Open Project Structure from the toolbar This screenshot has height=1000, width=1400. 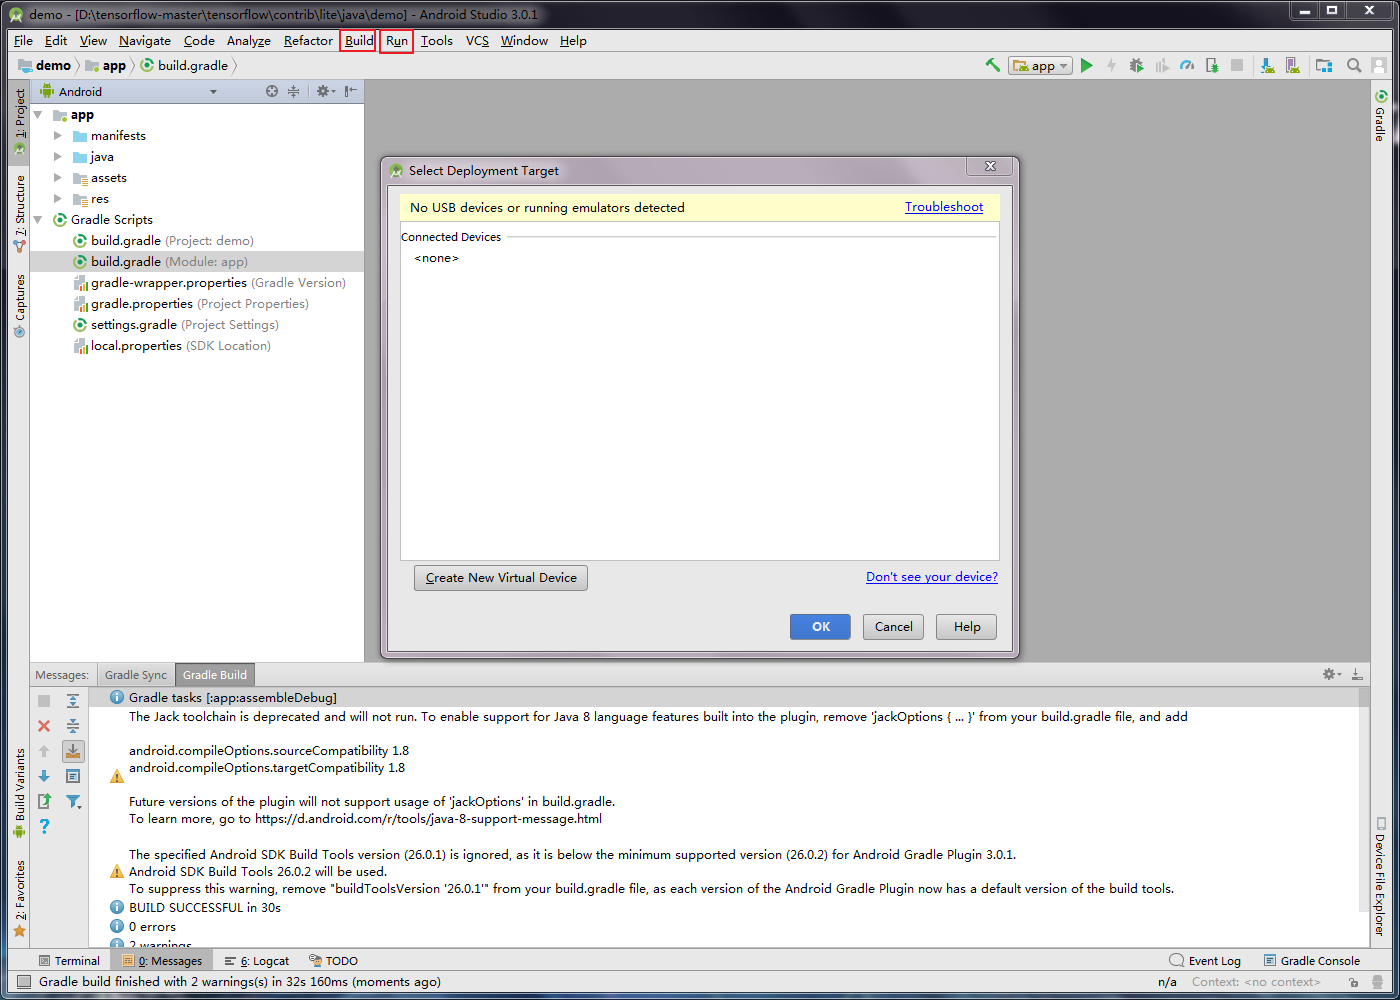pos(1324,65)
